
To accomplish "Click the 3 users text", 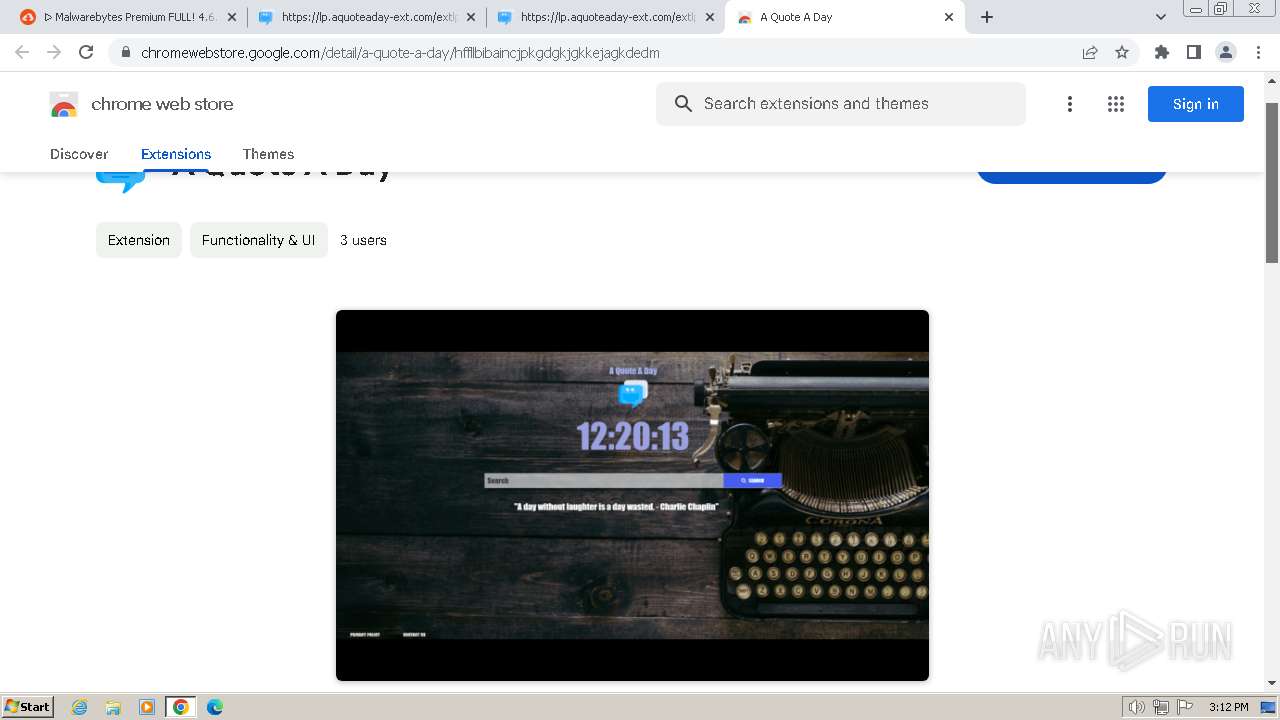I will point(363,240).
